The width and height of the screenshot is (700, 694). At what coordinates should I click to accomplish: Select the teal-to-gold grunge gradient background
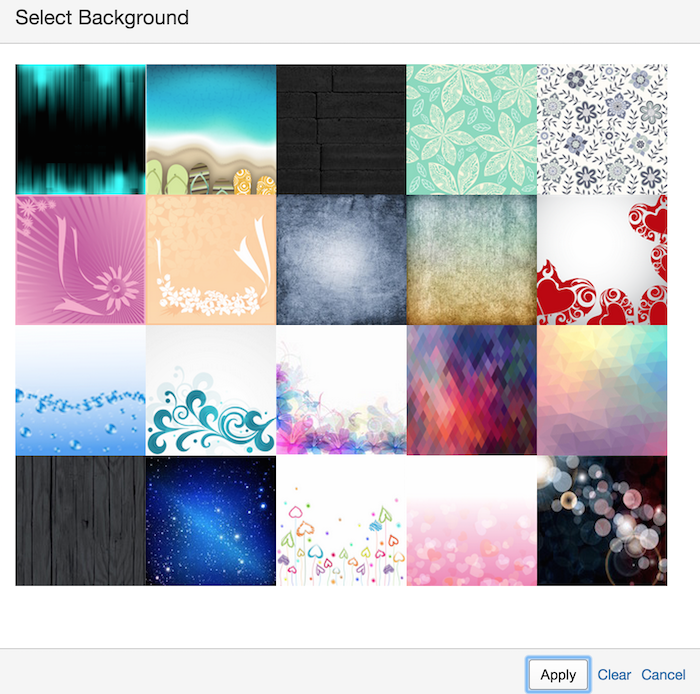point(472,260)
